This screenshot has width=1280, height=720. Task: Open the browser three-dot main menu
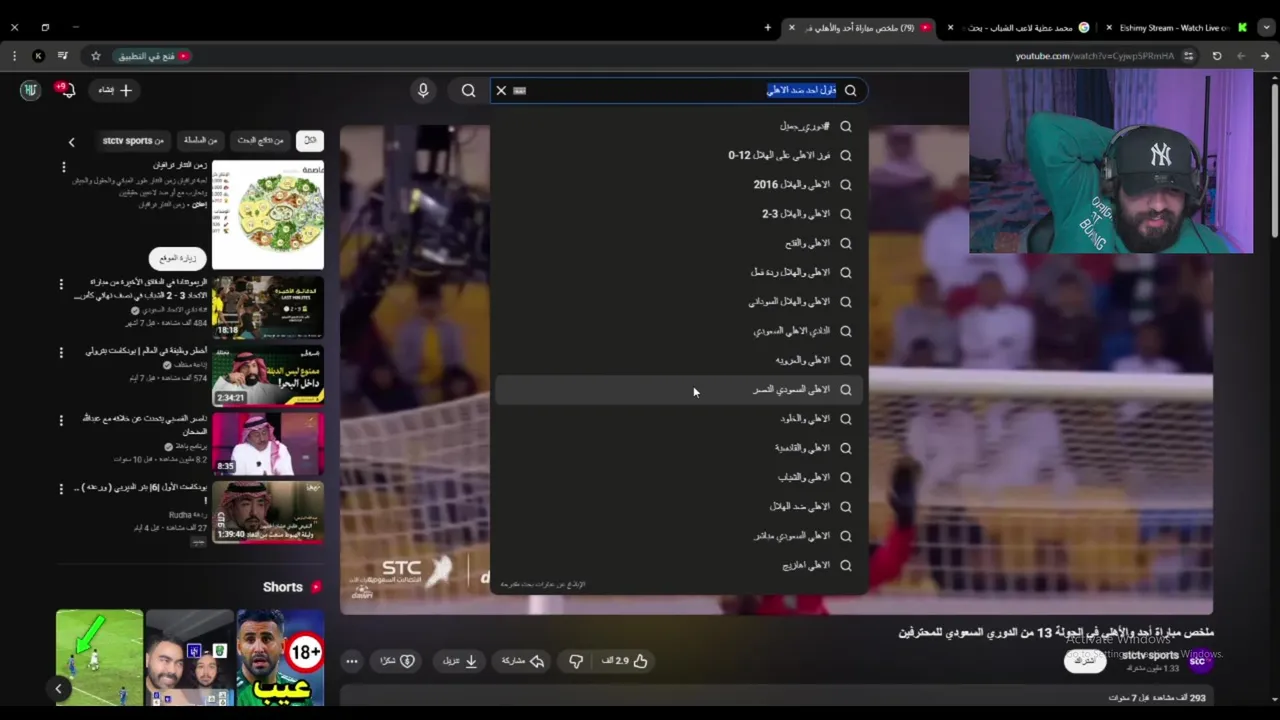(14, 56)
